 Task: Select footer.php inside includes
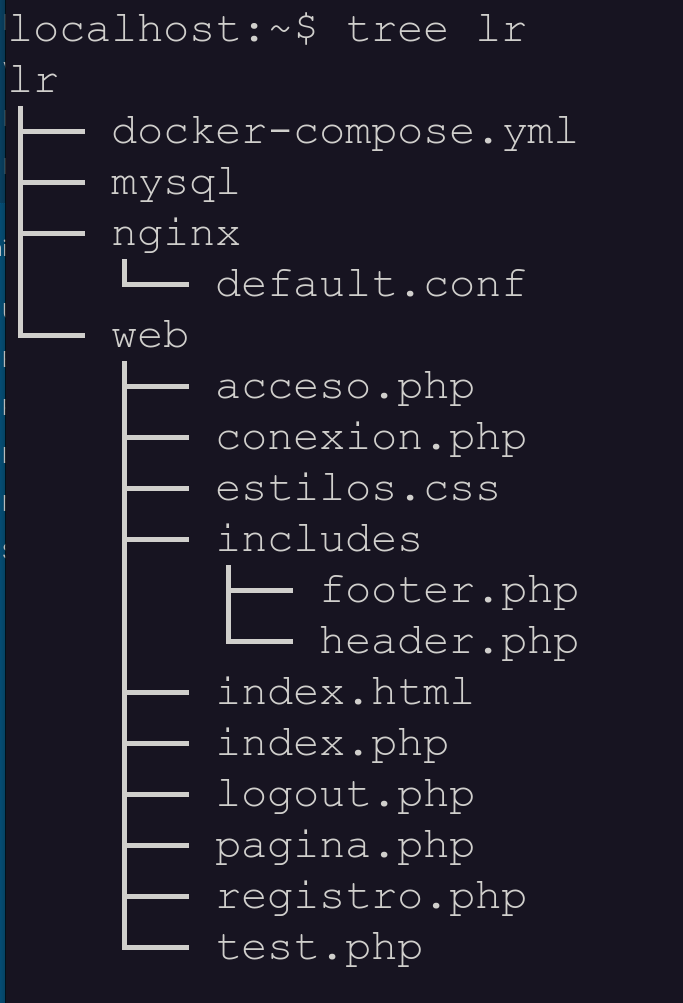point(449,591)
